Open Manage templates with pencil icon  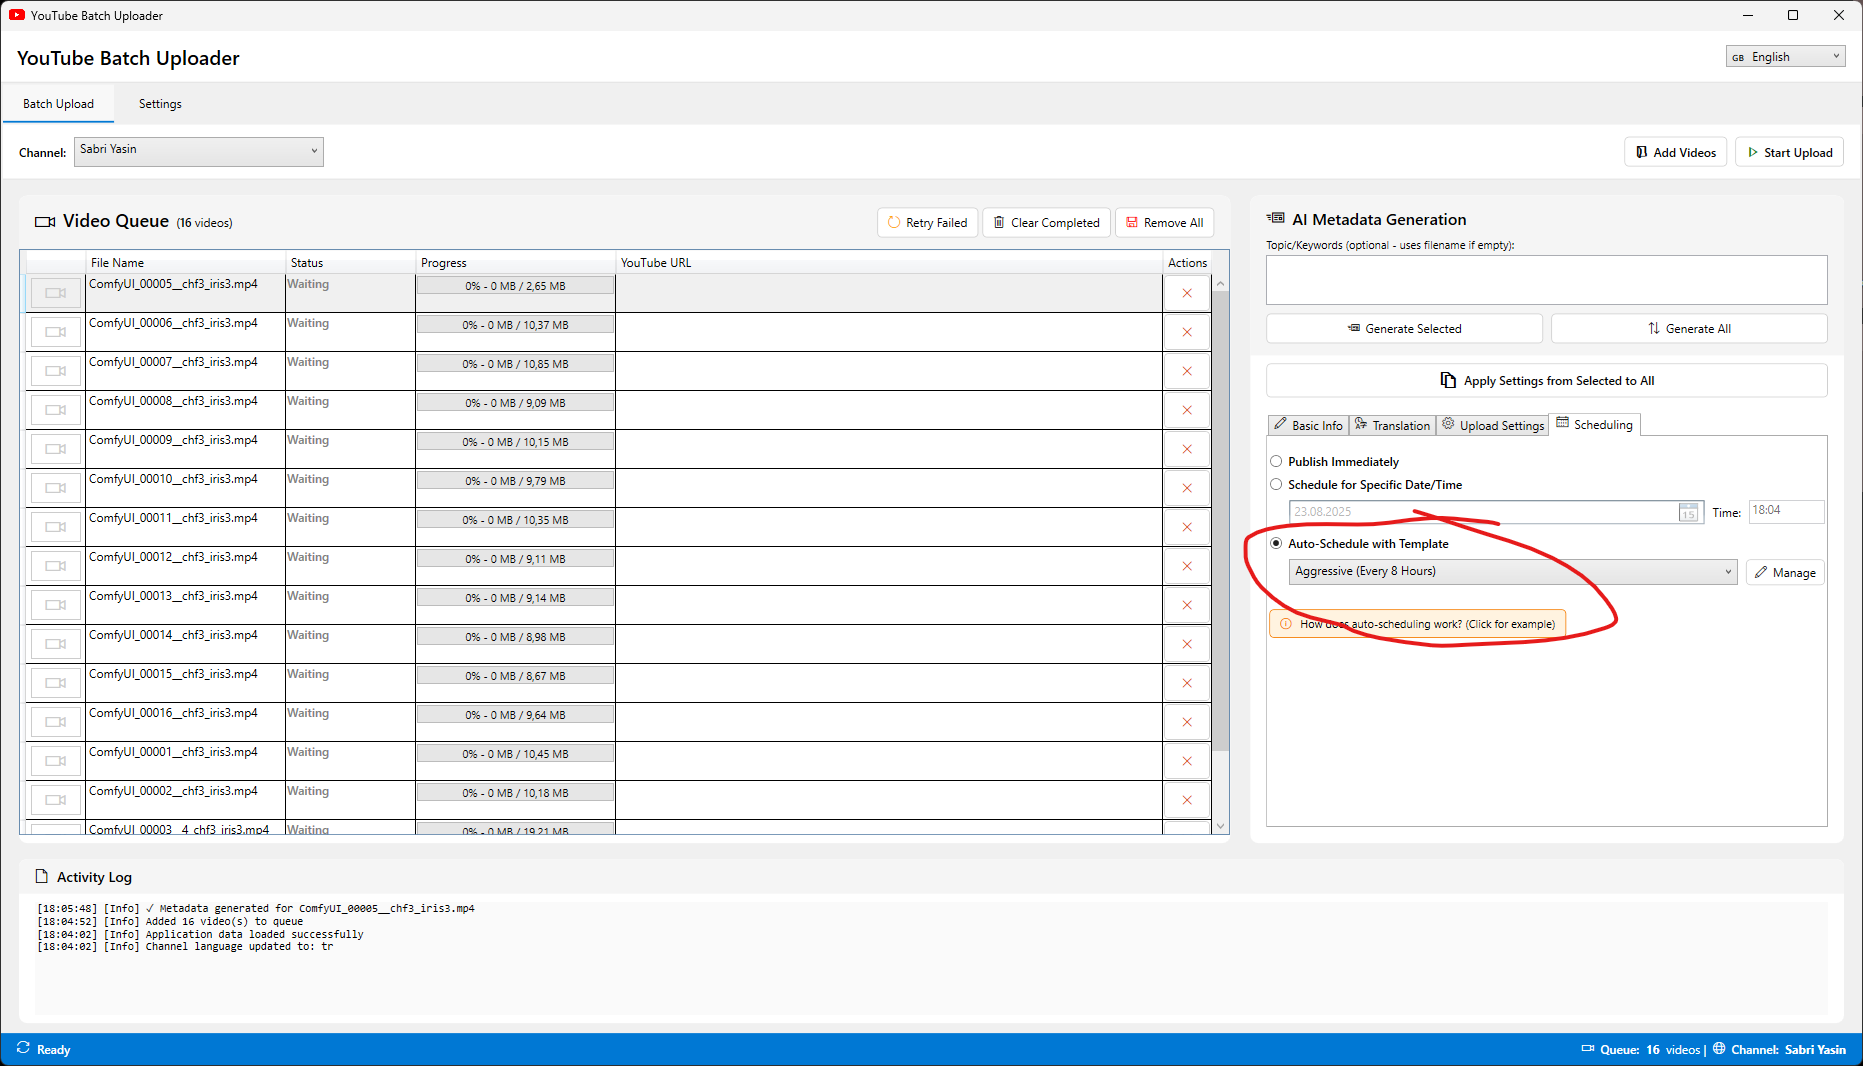point(1785,572)
